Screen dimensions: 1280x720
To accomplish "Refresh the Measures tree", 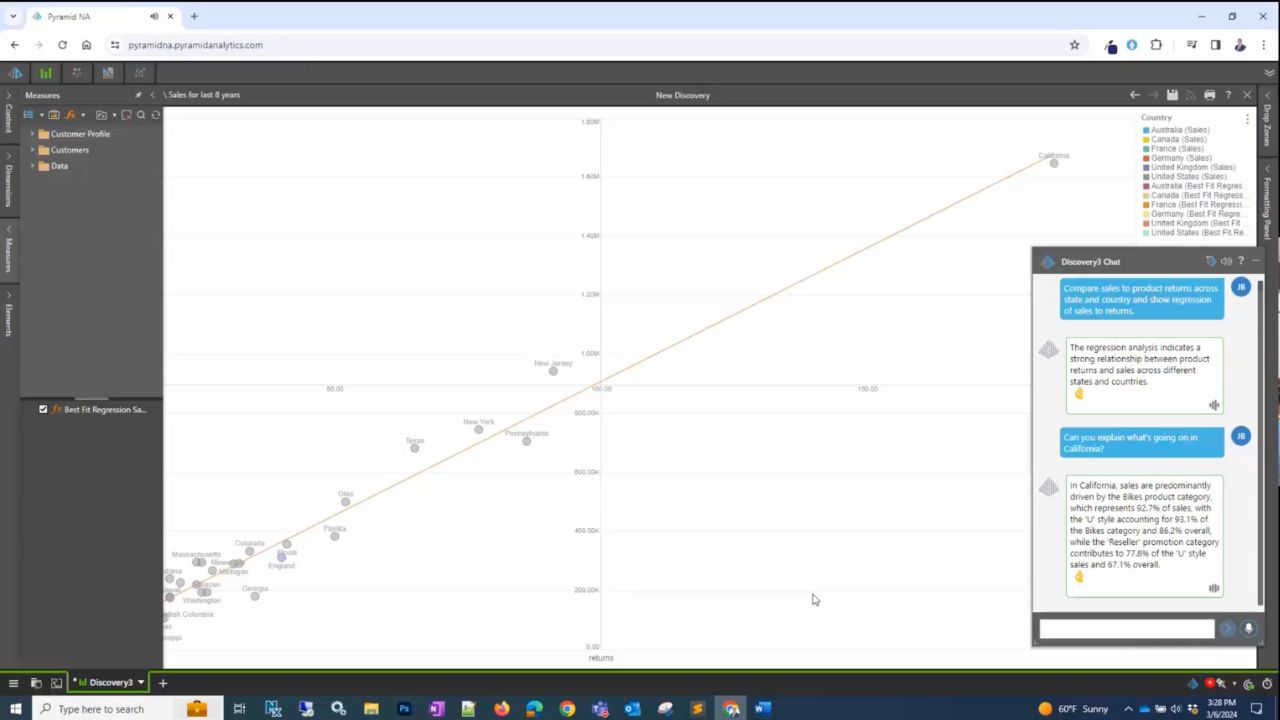I will (x=155, y=115).
